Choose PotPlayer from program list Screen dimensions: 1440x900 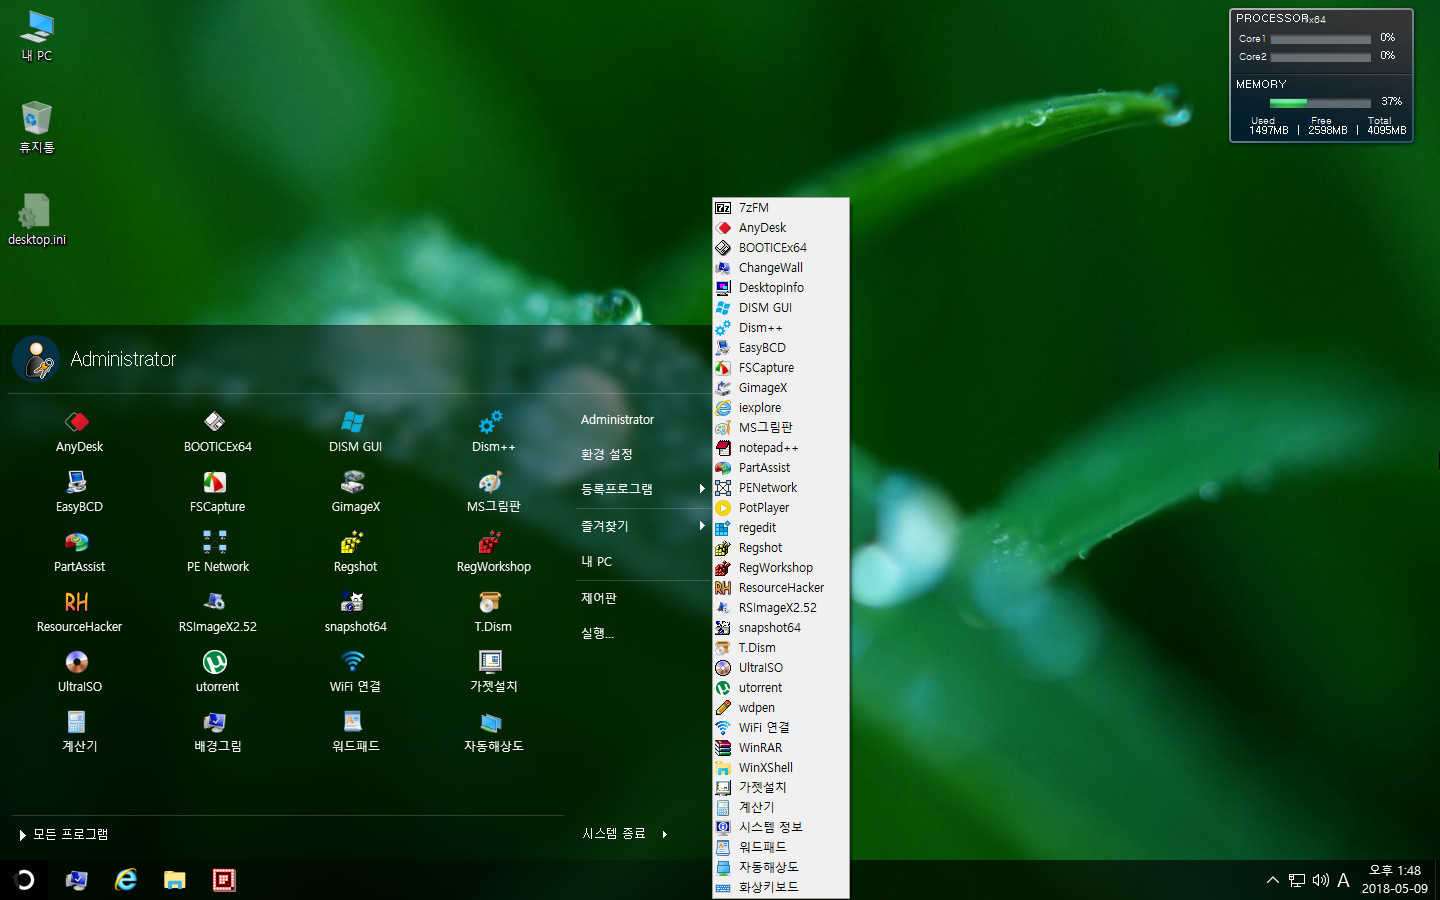pyautogui.click(x=781, y=508)
